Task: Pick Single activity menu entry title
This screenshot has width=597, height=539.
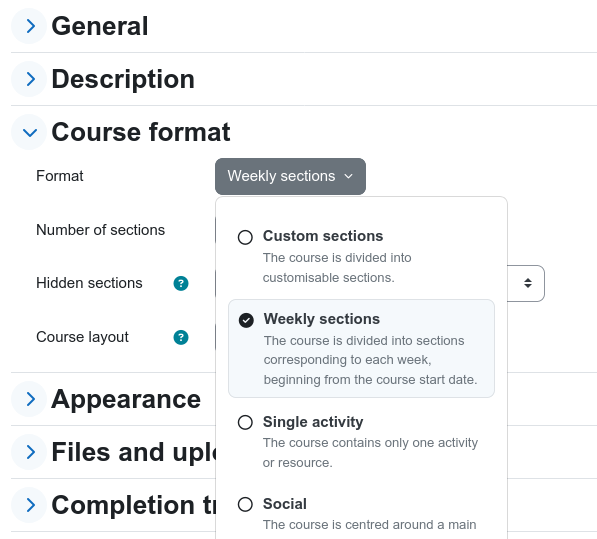Action: [313, 422]
